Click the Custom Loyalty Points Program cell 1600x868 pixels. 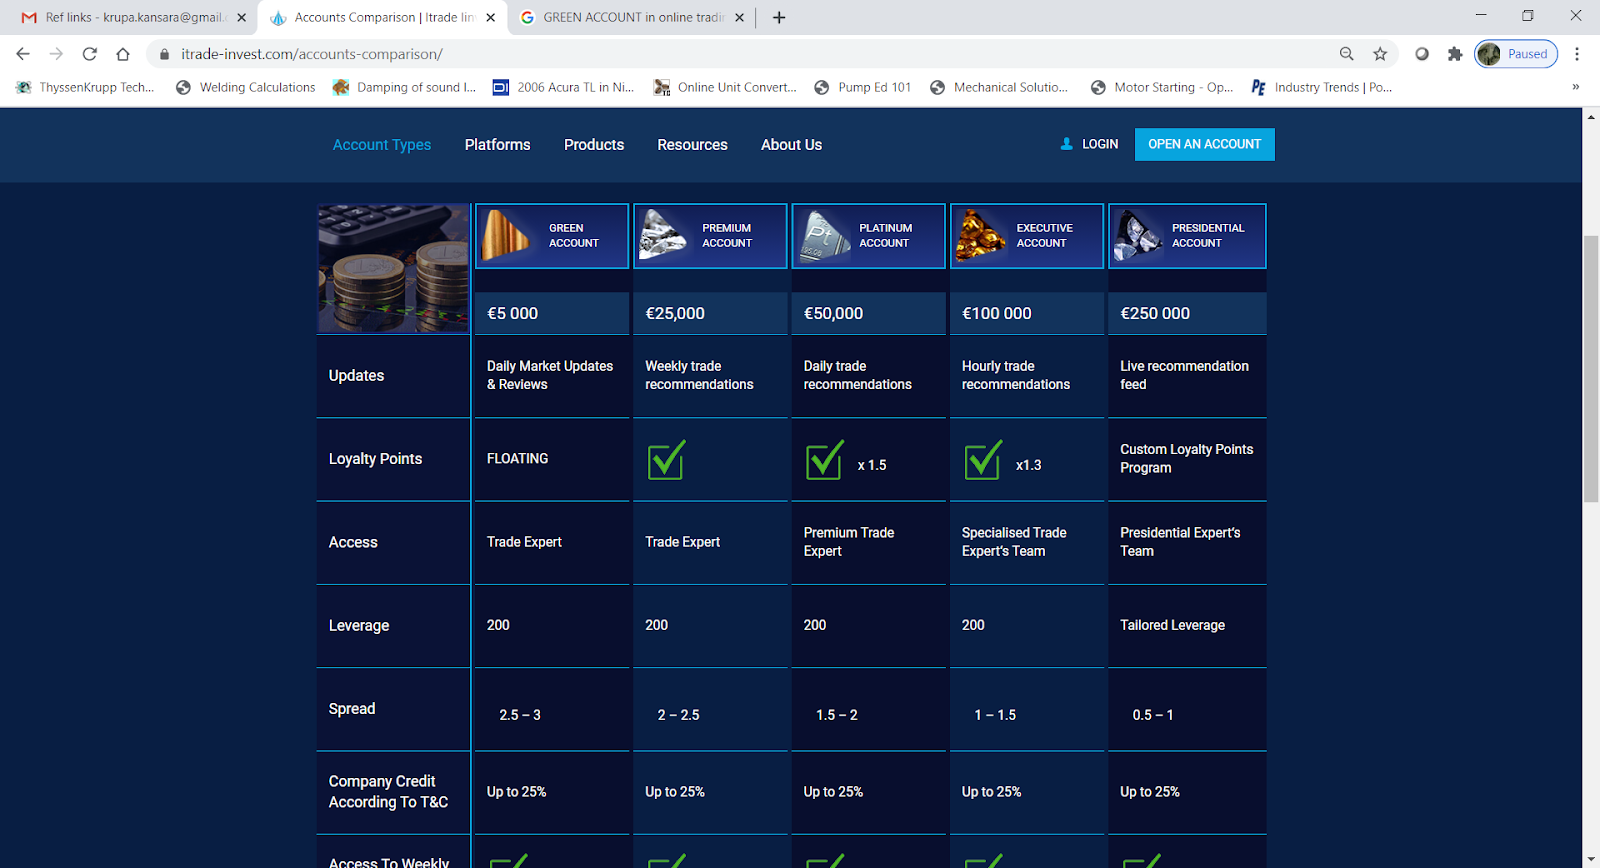1186,458
